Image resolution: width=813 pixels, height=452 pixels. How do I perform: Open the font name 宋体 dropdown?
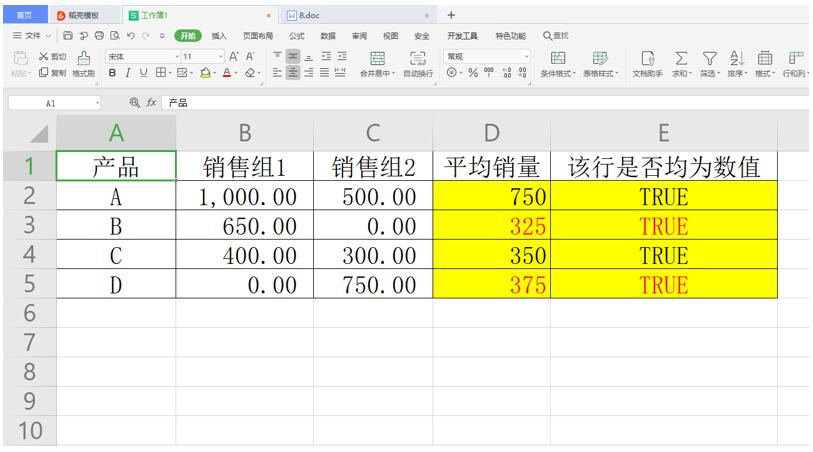pos(177,56)
